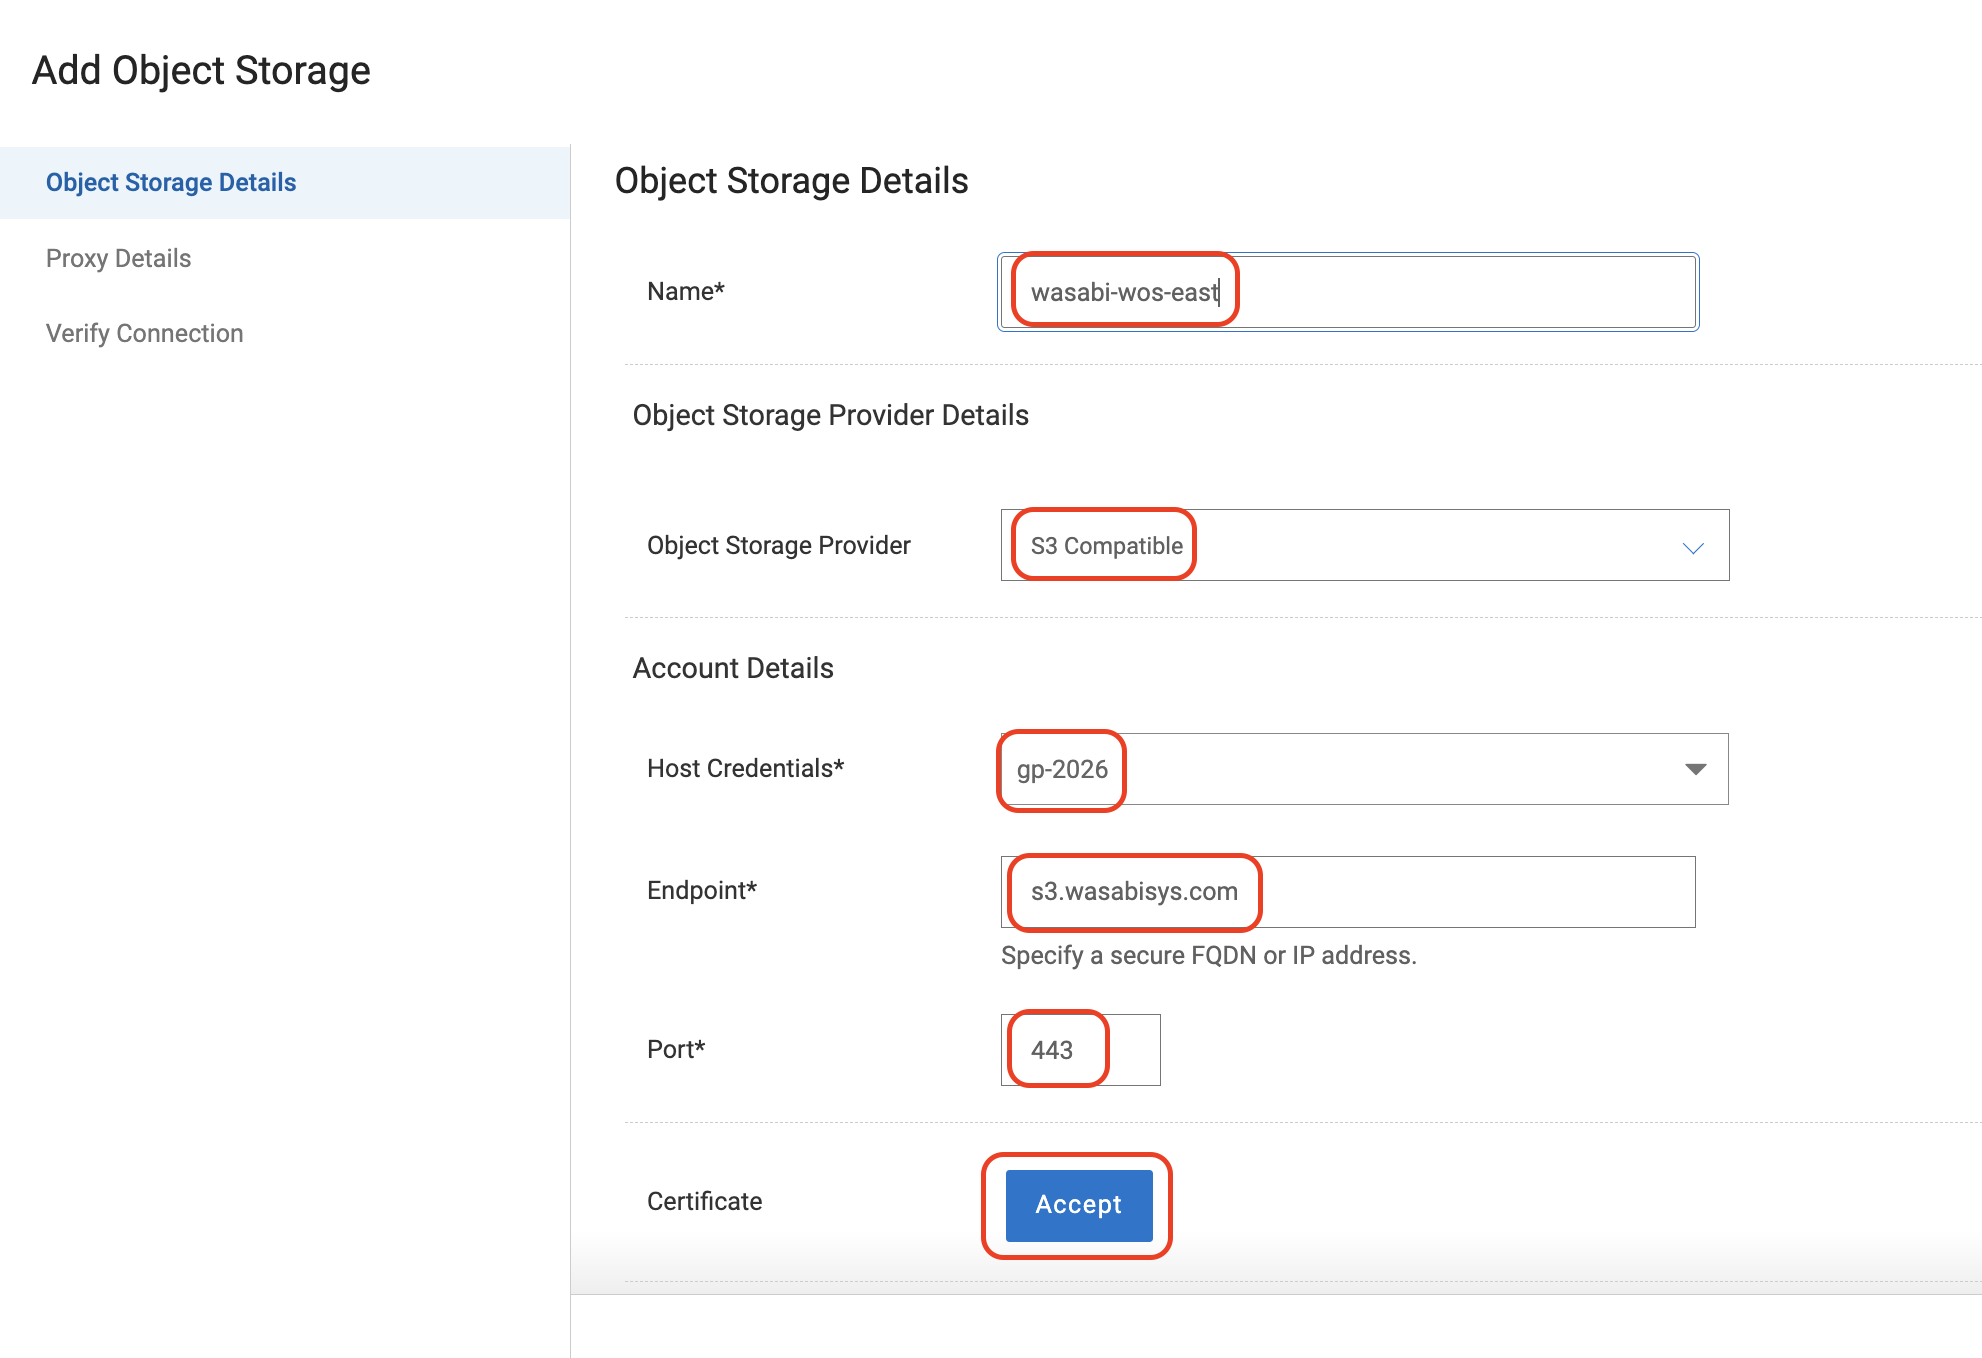Image resolution: width=1982 pixels, height=1358 pixels.
Task: Go to the Verify Connection step
Action: pos(144,333)
